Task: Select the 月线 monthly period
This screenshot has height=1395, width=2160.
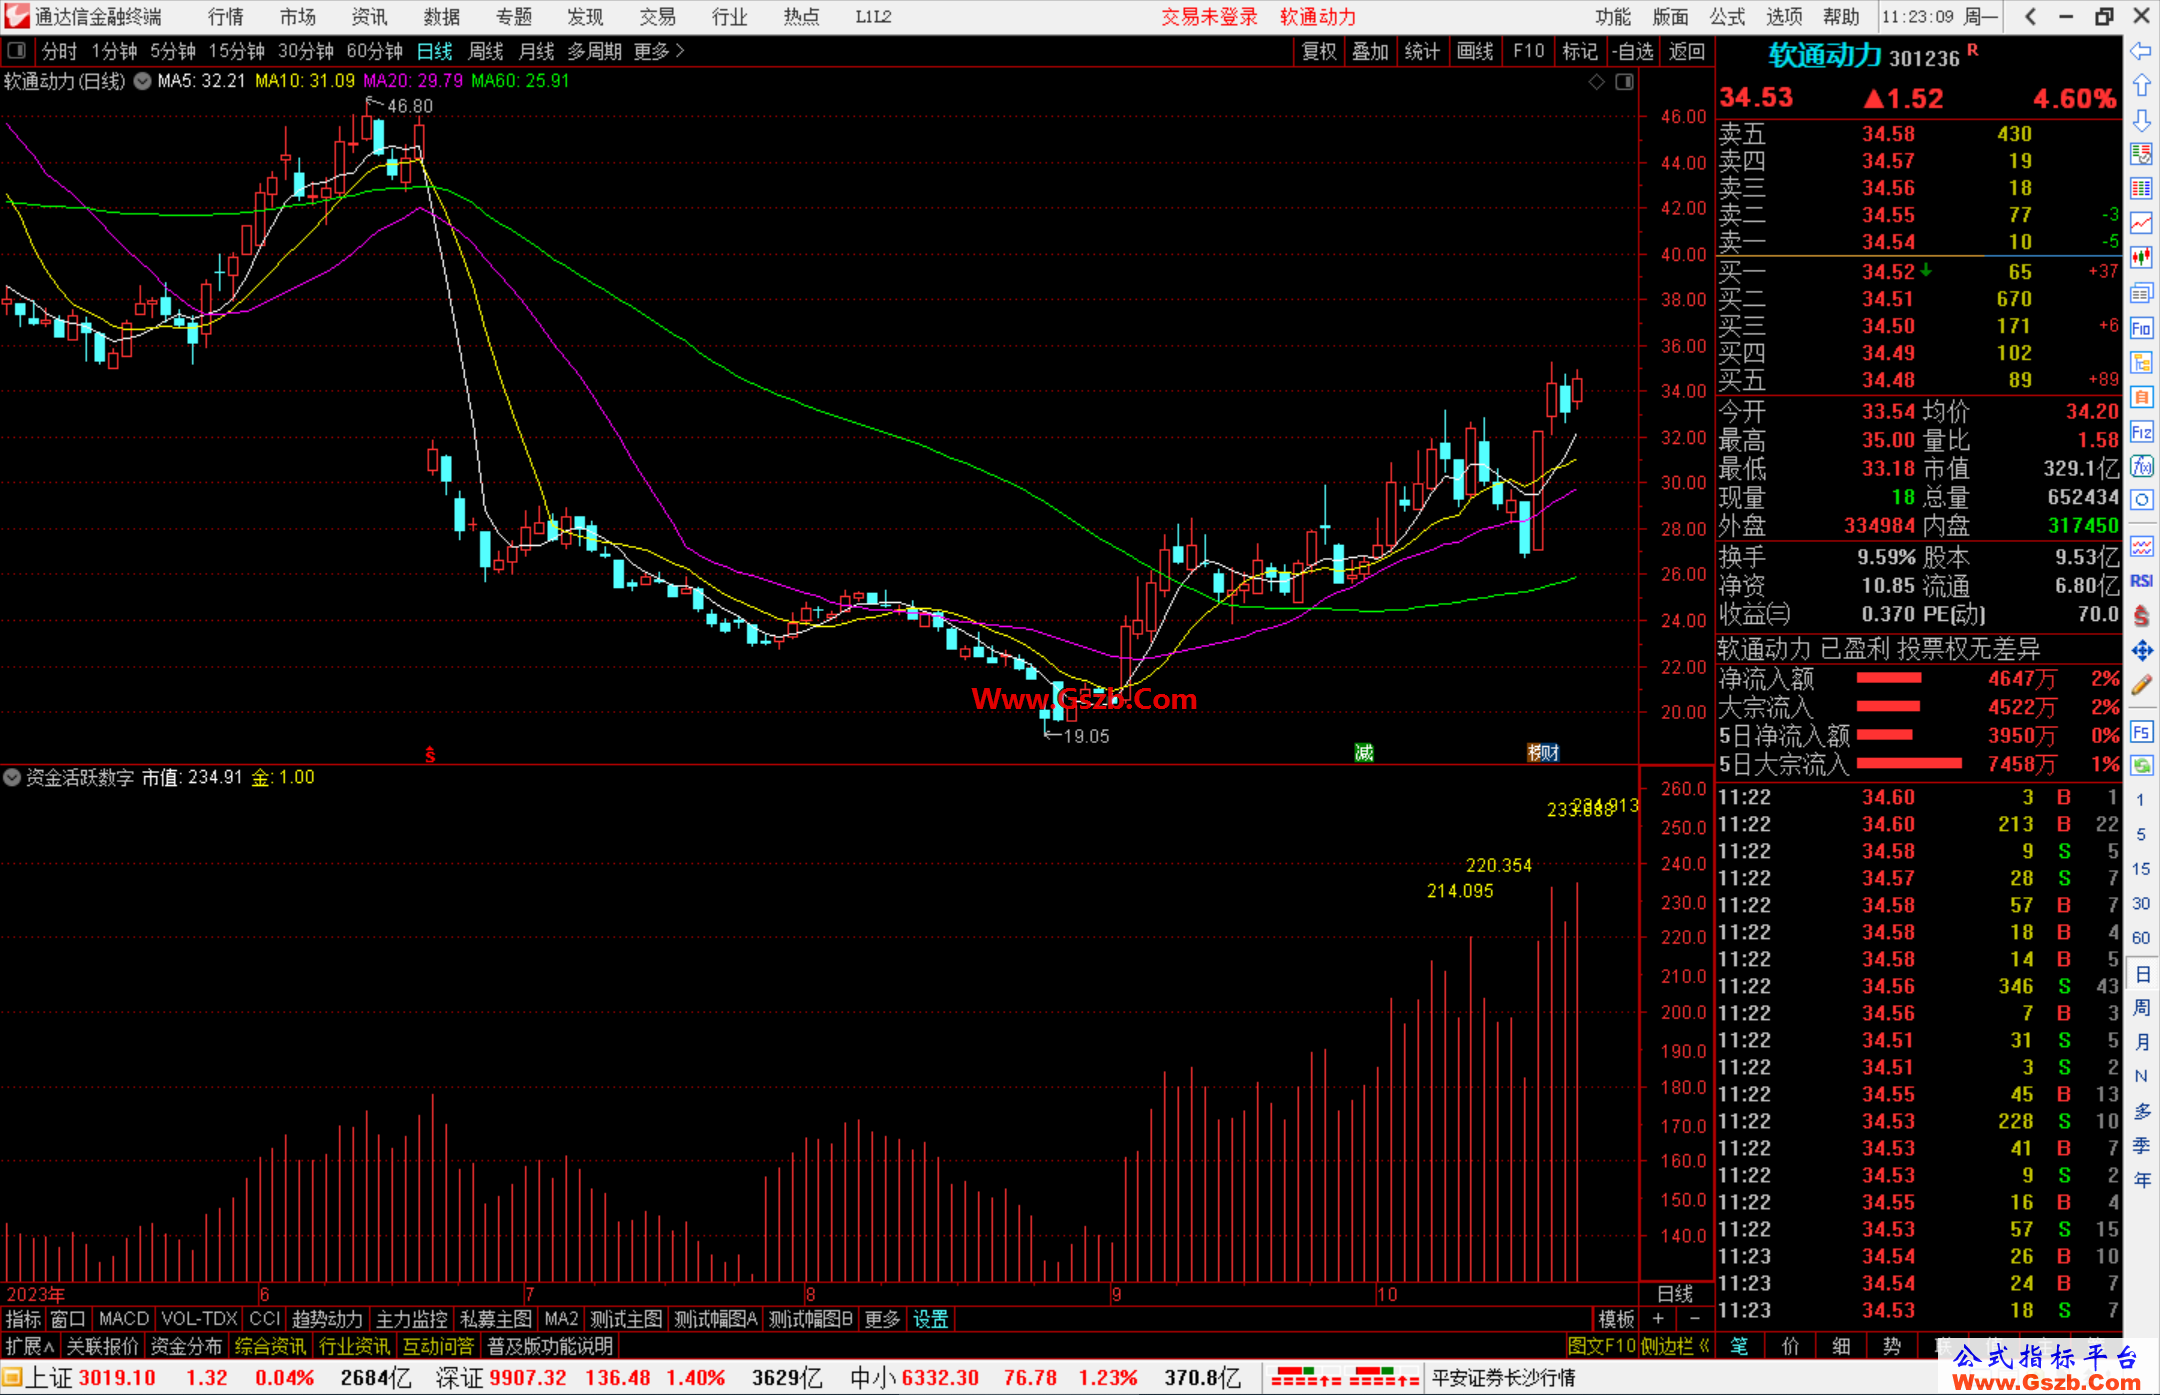Action: point(536,51)
